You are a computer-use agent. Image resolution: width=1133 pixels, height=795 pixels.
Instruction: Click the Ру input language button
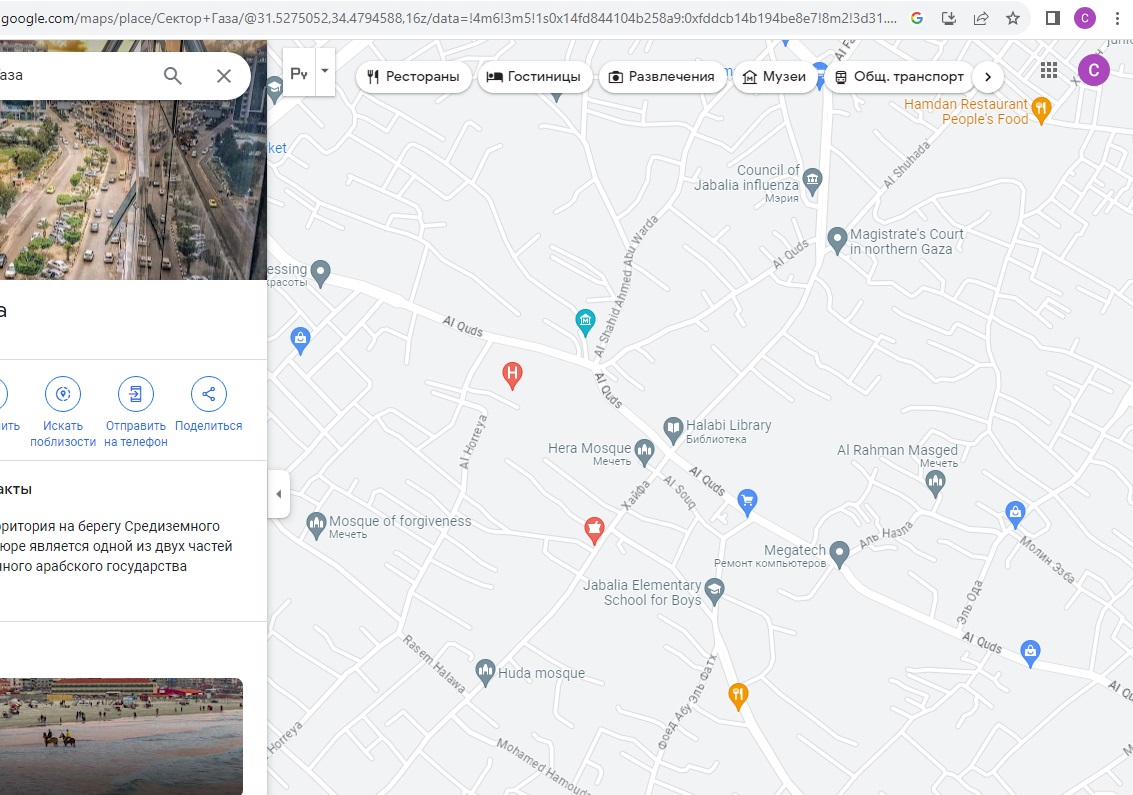(x=299, y=73)
